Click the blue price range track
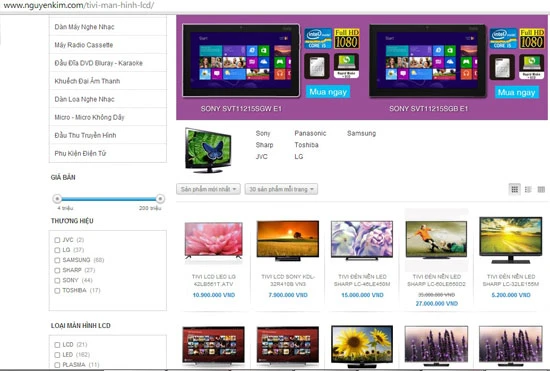This screenshot has height=371, width=550. click(108, 199)
